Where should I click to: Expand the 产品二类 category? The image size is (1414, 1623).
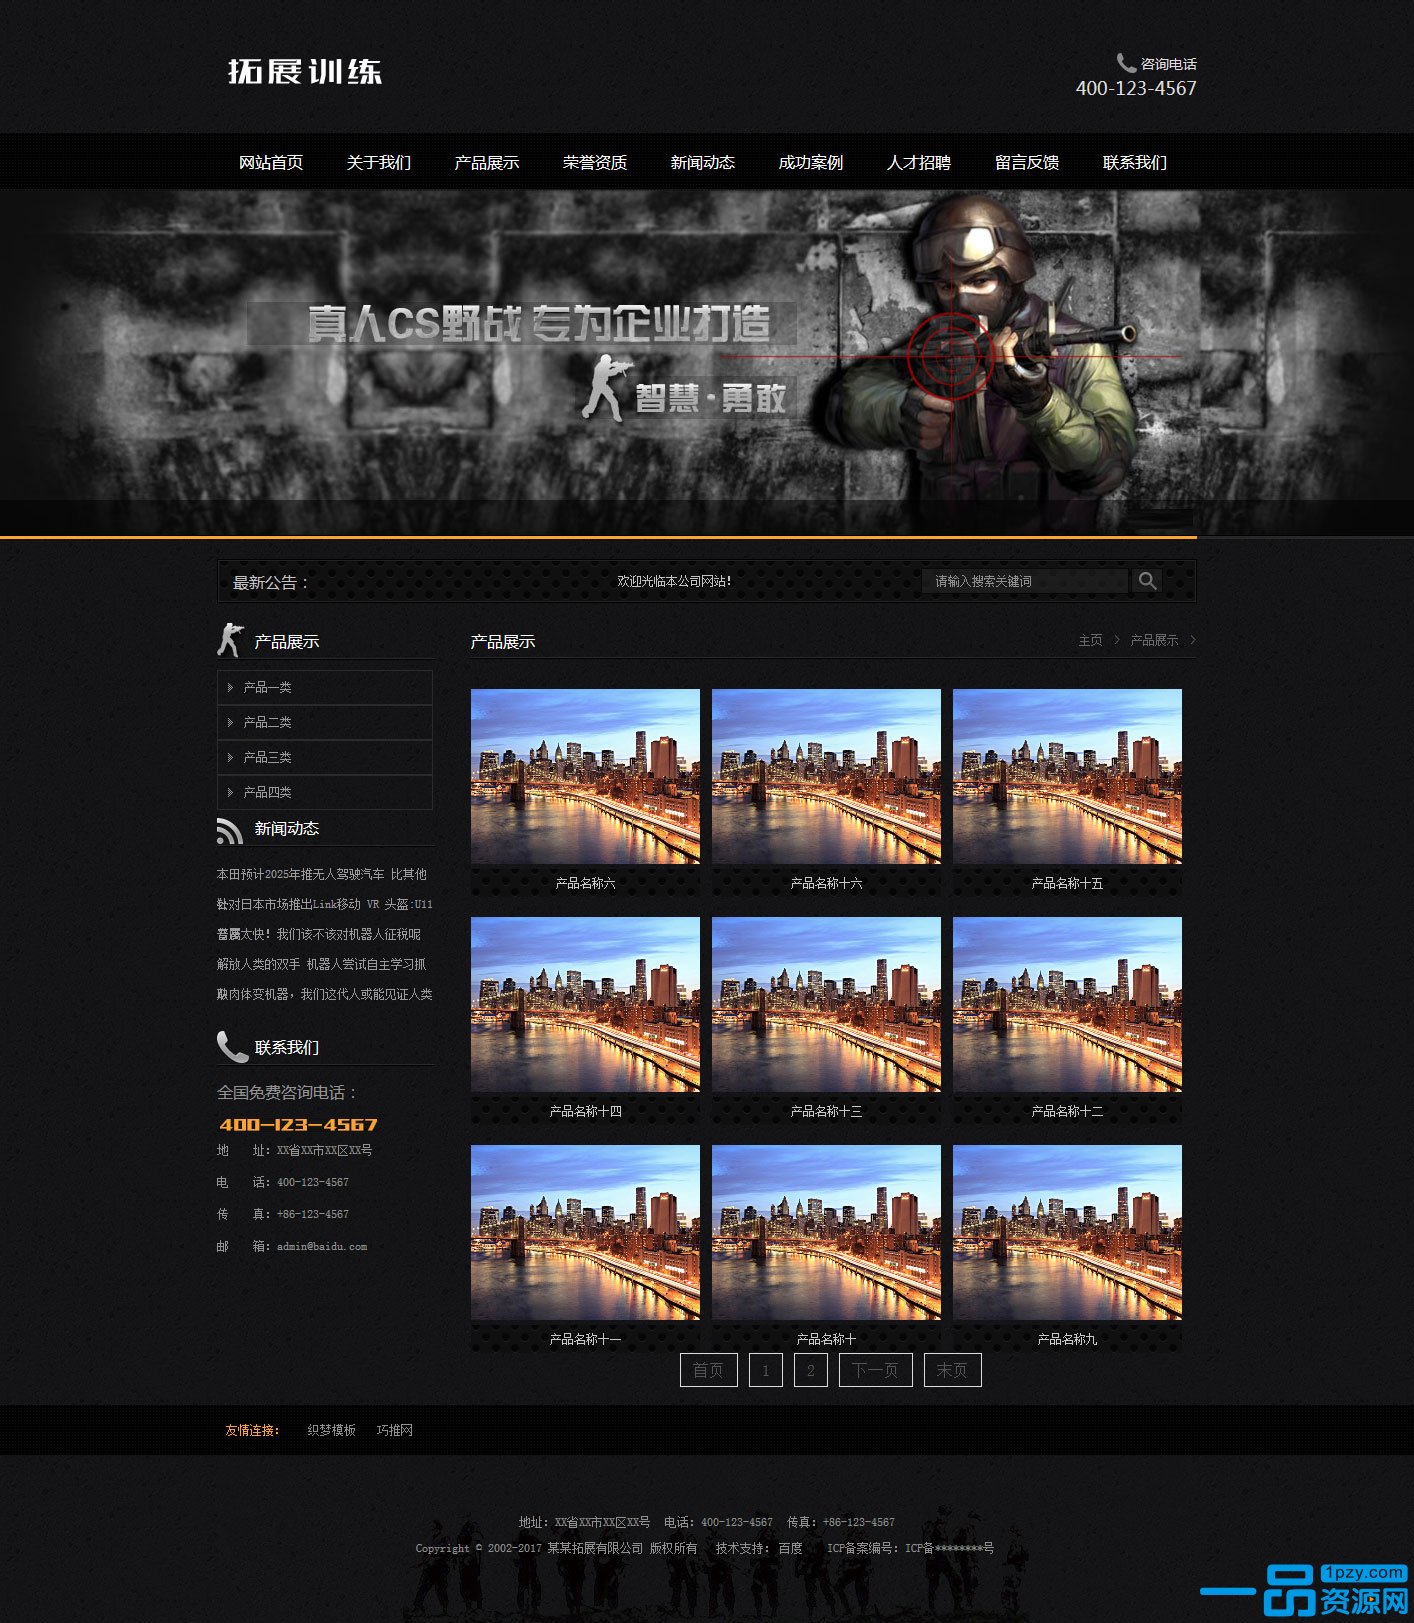pos(325,722)
